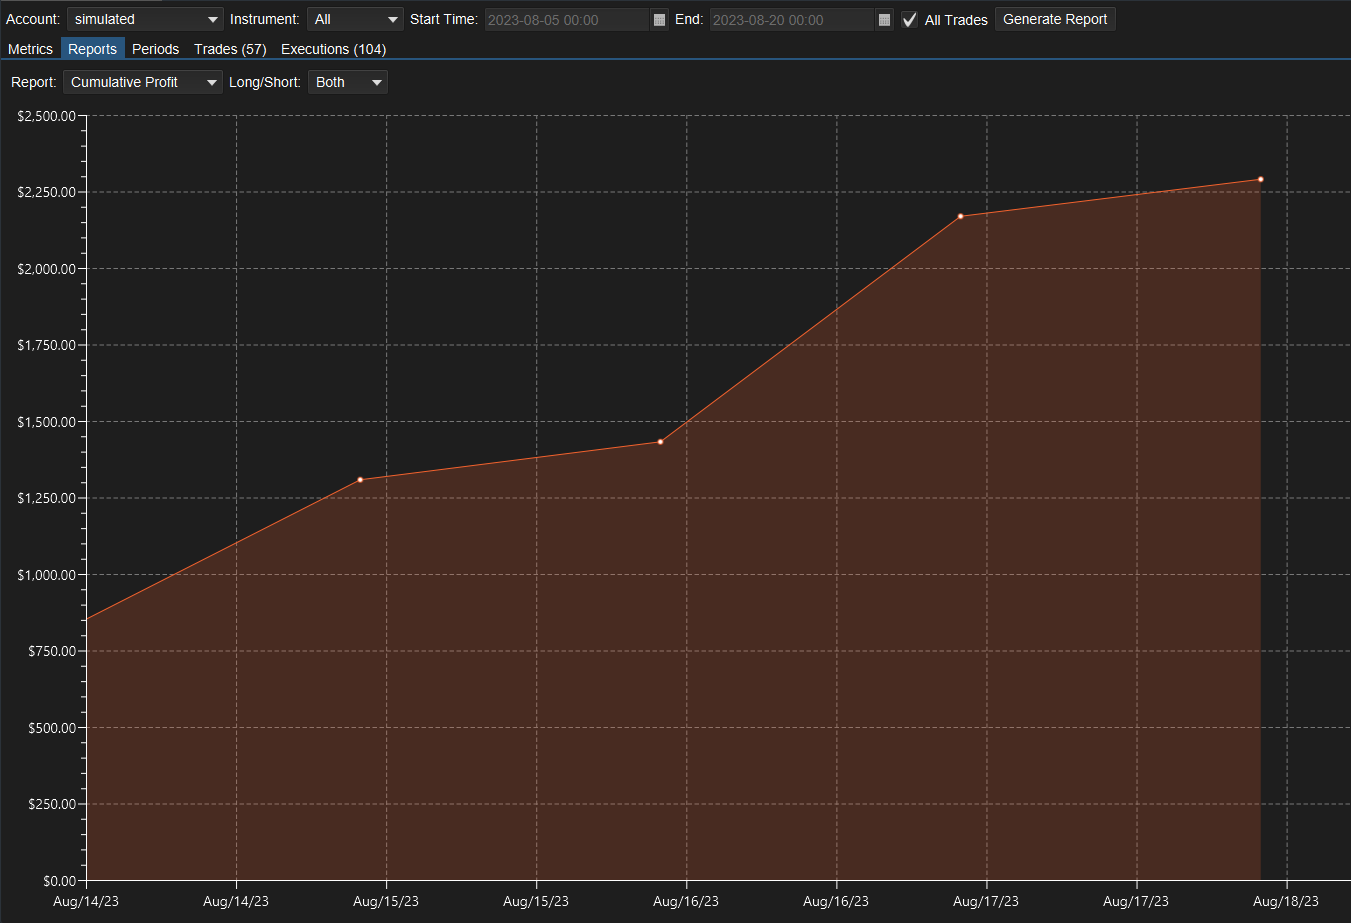Image resolution: width=1351 pixels, height=923 pixels.
Task: Open the Report Cumulative Profit dropdown
Action: pos(142,82)
